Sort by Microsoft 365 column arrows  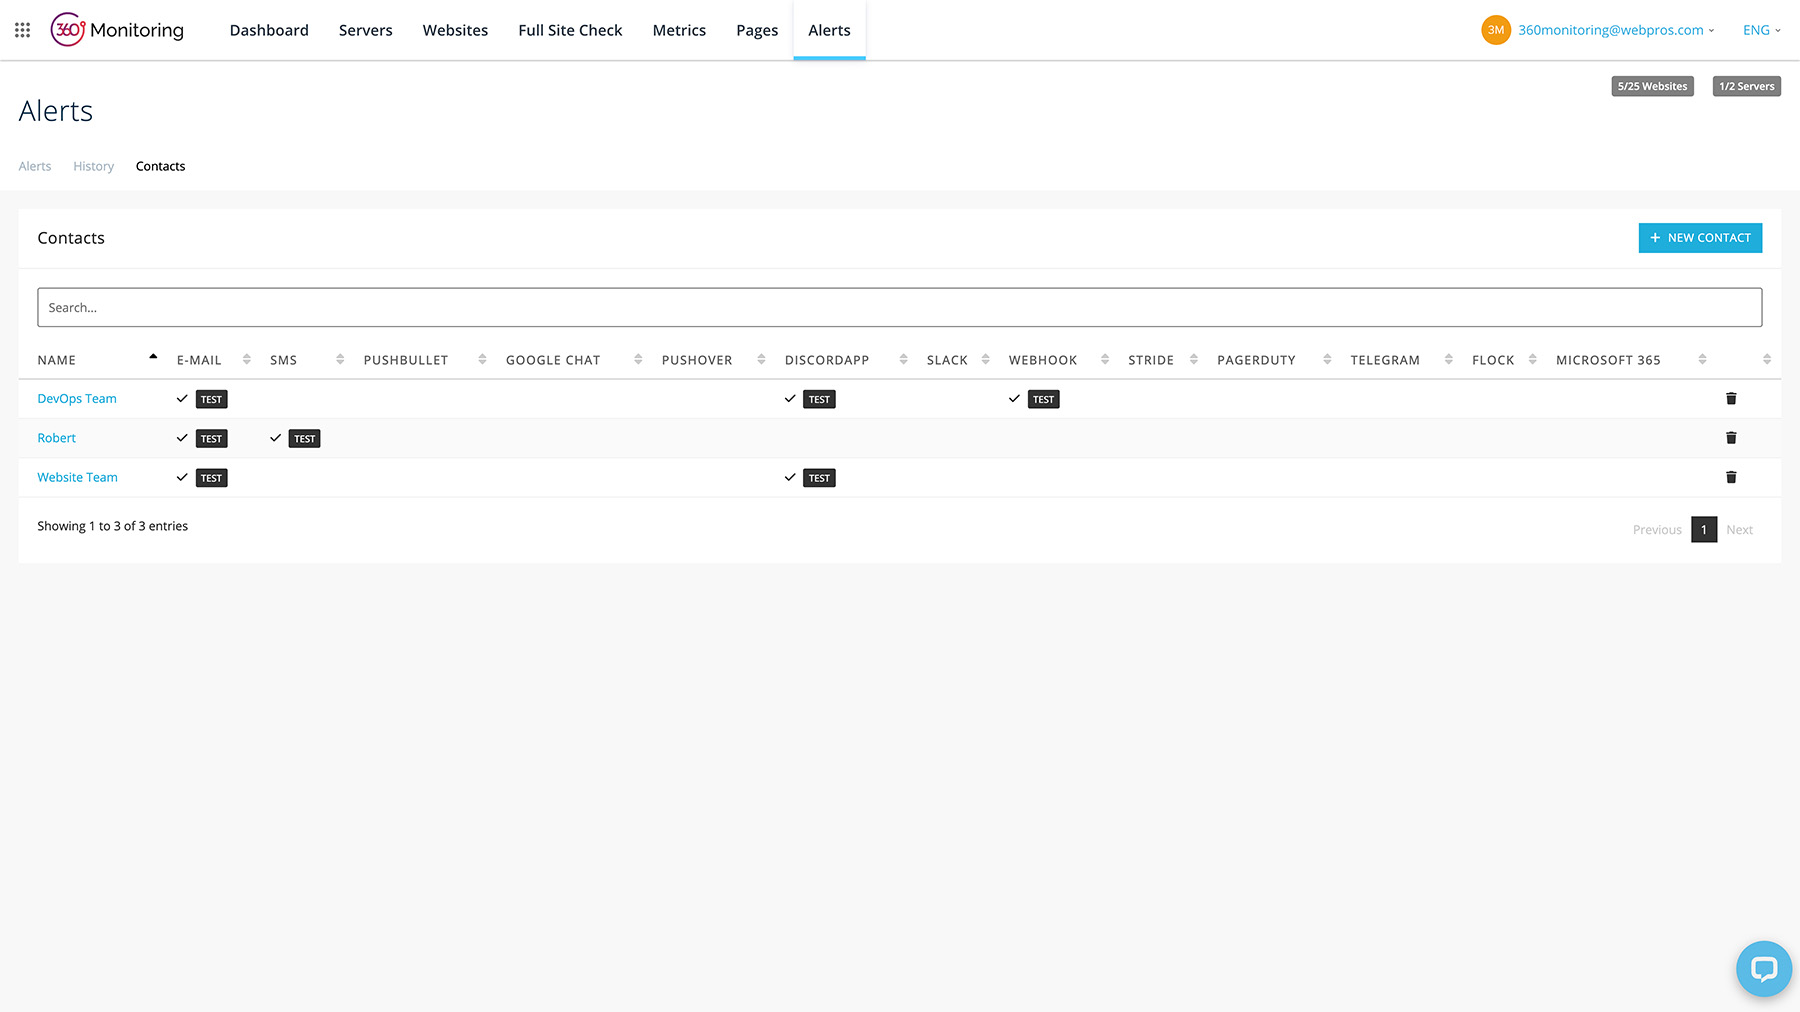(1702, 359)
